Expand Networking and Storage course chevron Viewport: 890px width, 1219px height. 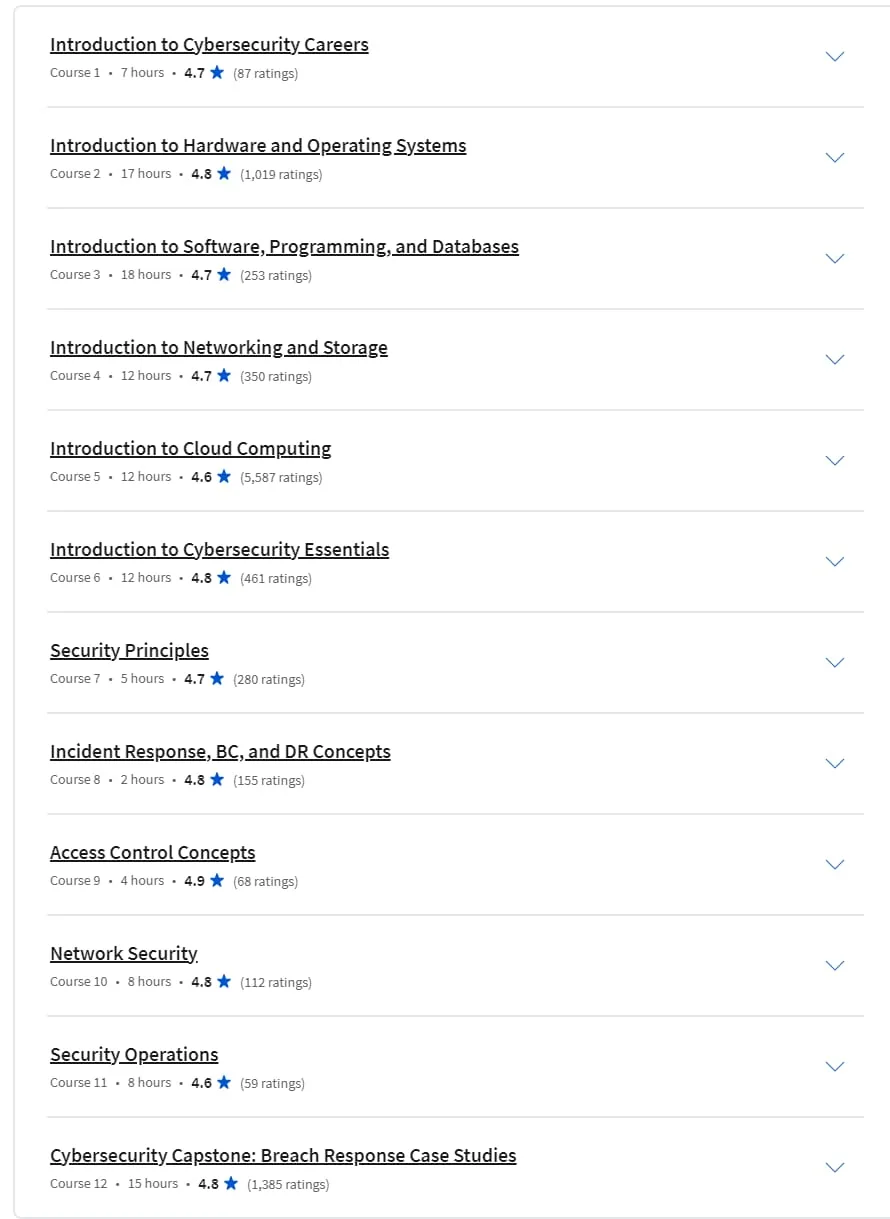(x=835, y=360)
